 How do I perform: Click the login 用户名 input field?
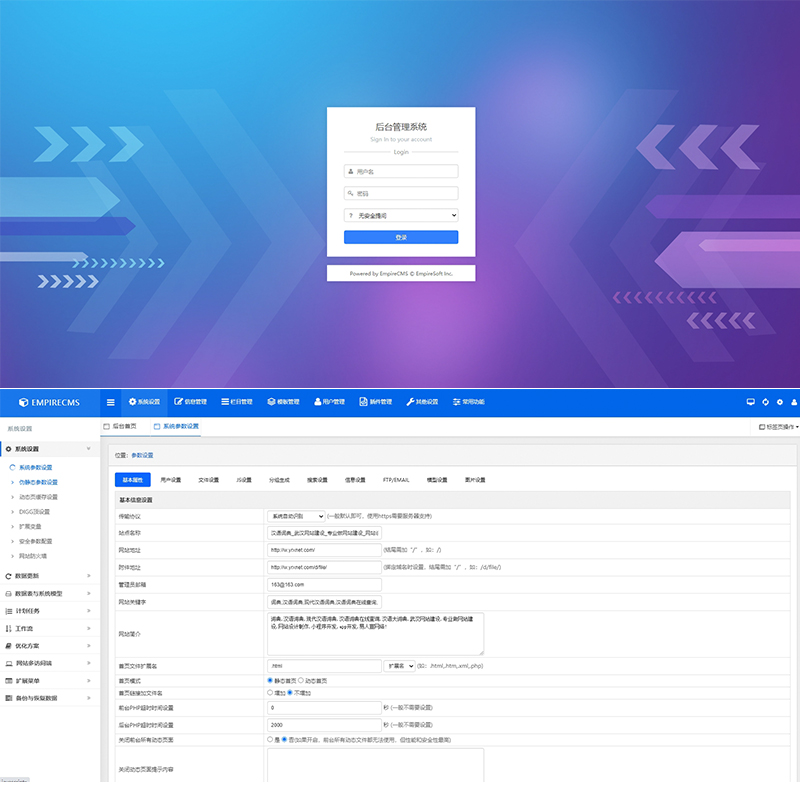point(401,171)
